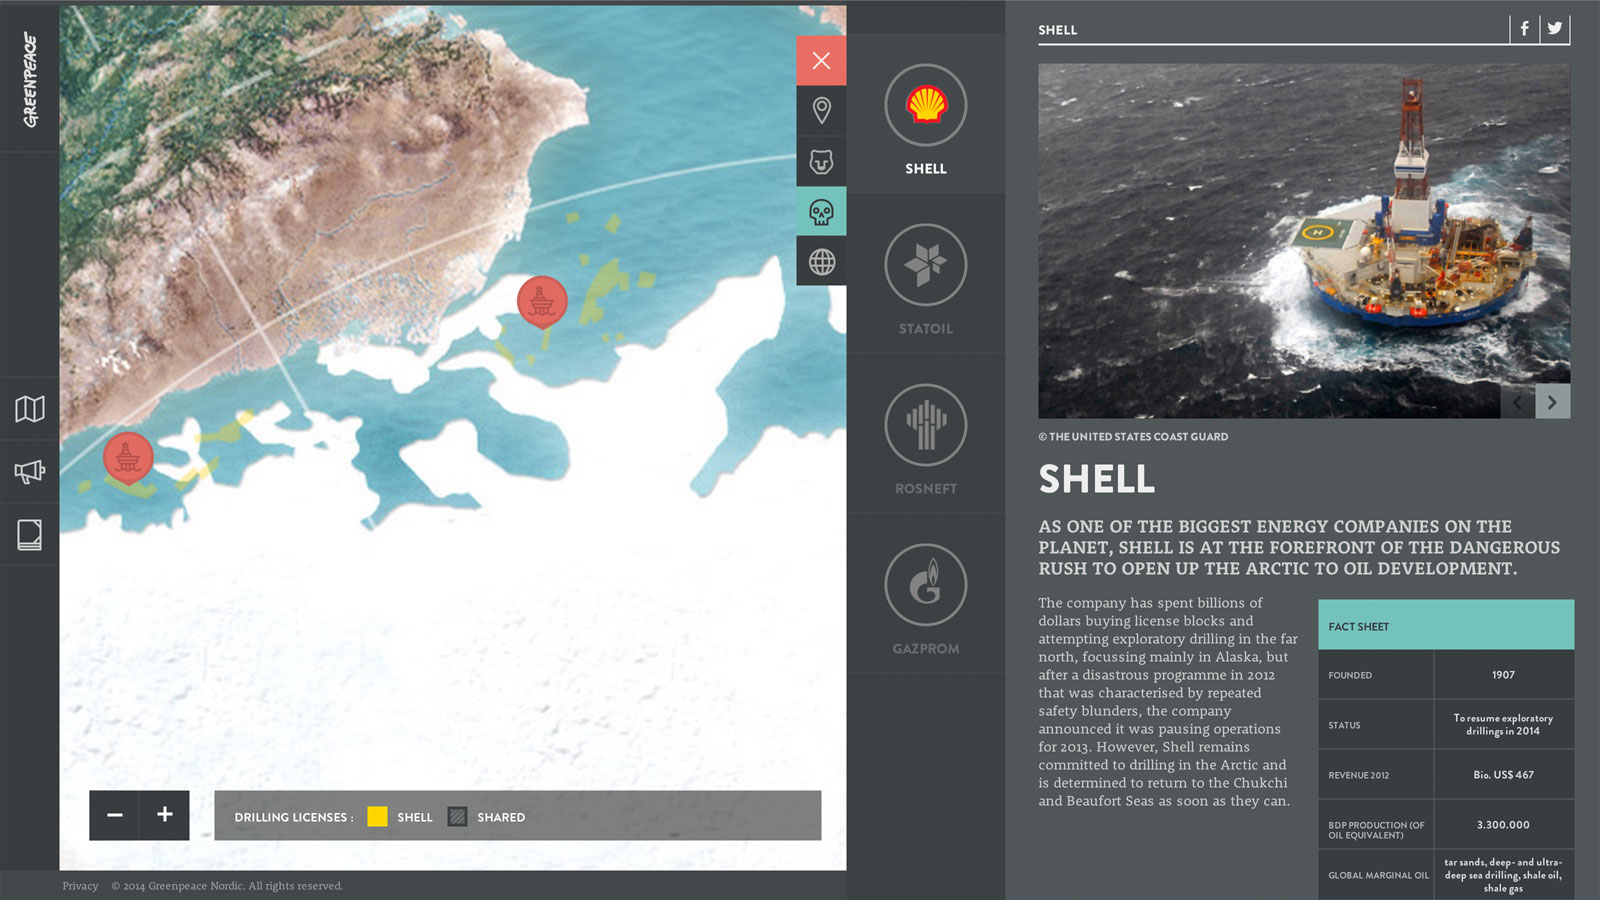Image resolution: width=1600 pixels, height=900 pixels.
Task: Choose the Gazprom company logo
Action: 926,585
